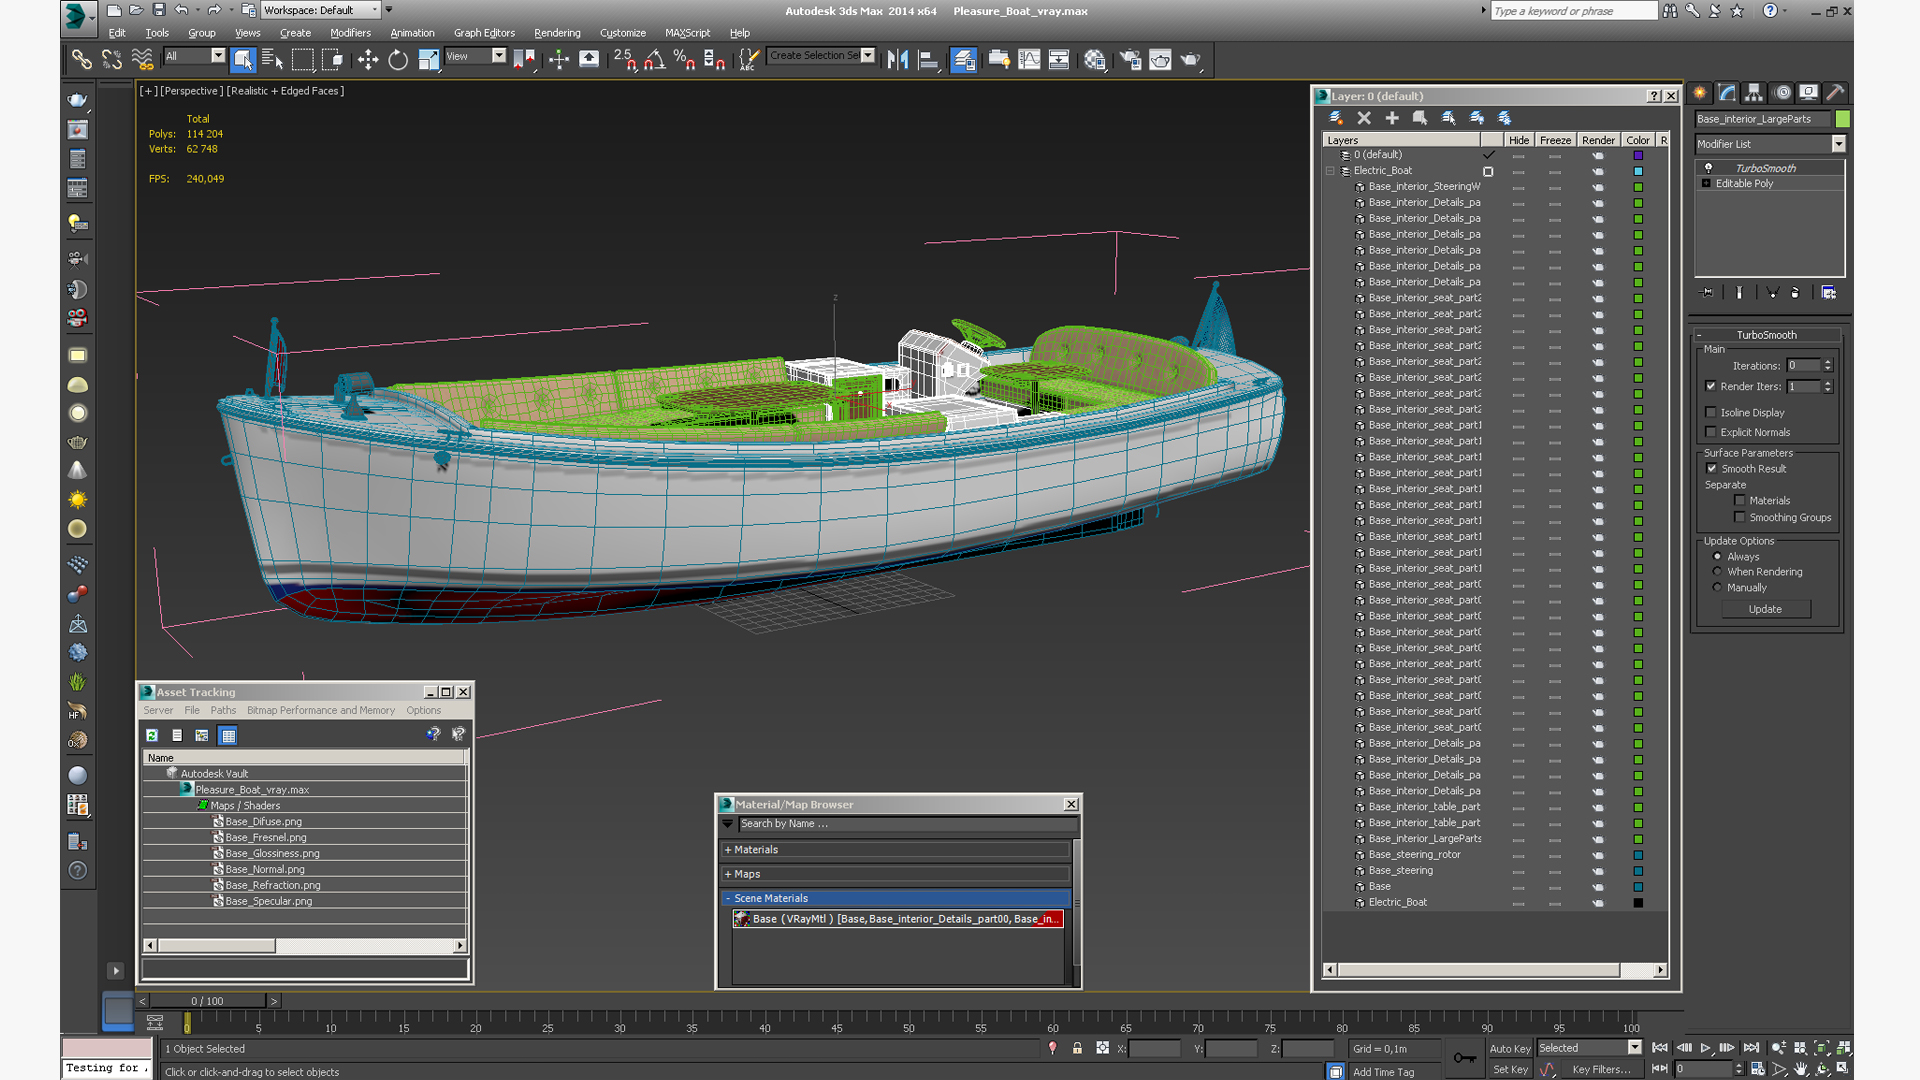
Task: Click the Set Key button
Action: pyautogui.click(x=1509, y=1069)
